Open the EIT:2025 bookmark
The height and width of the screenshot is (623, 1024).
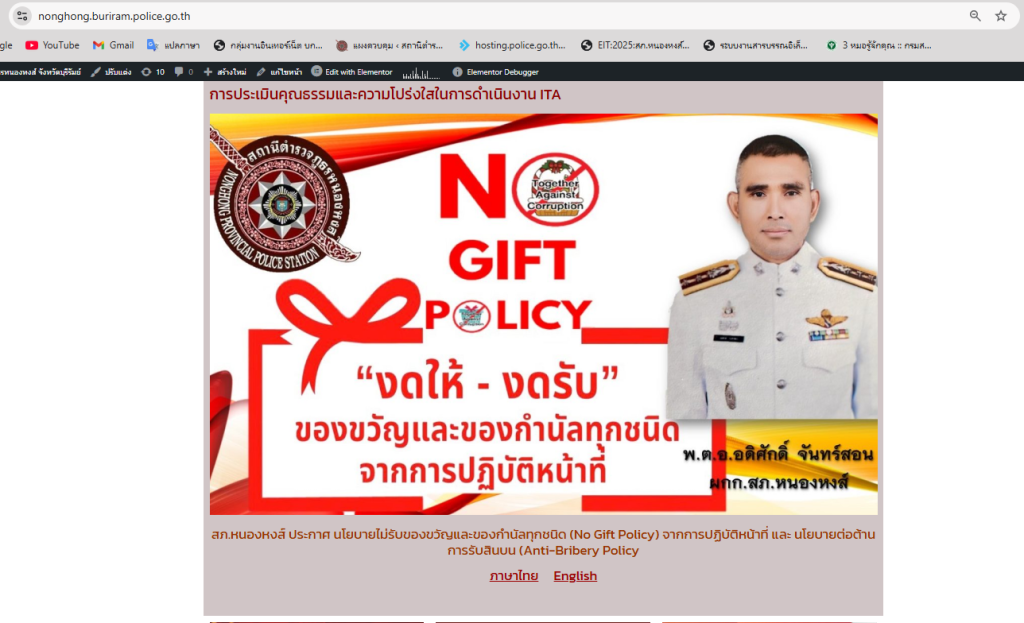[x=635, y=45]
